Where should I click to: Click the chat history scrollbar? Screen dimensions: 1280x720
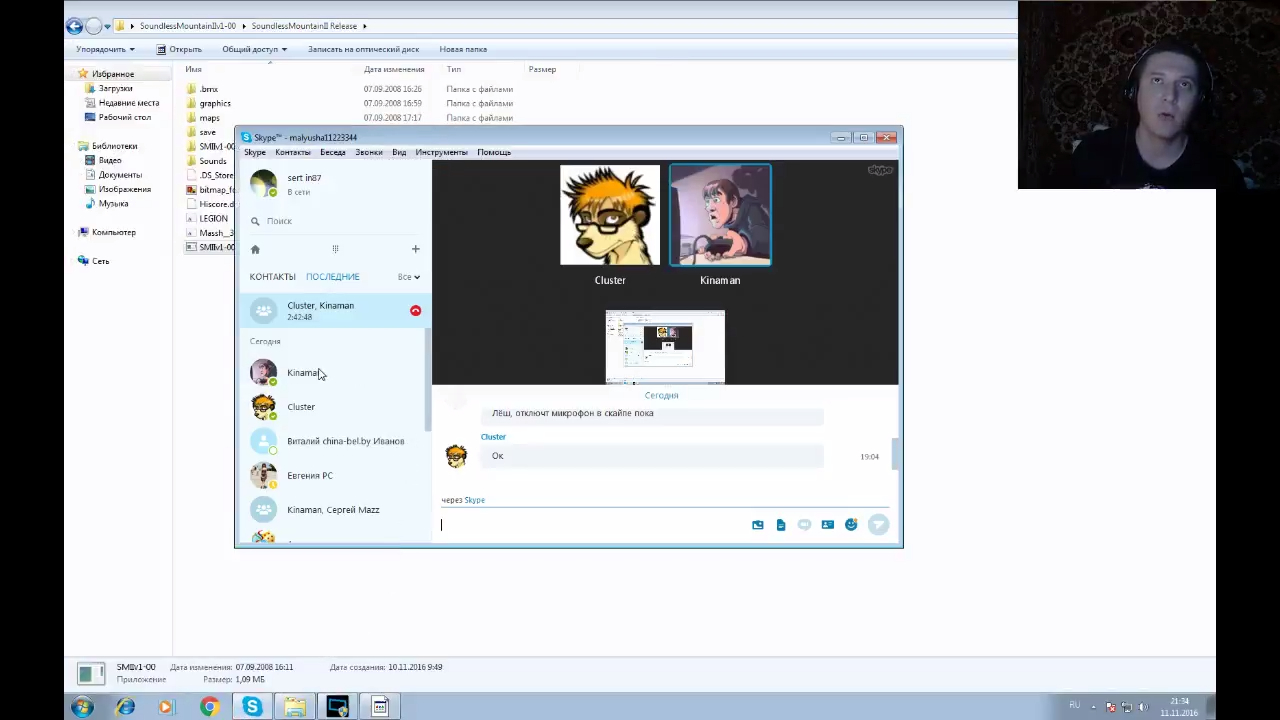(x=895, y=453)
